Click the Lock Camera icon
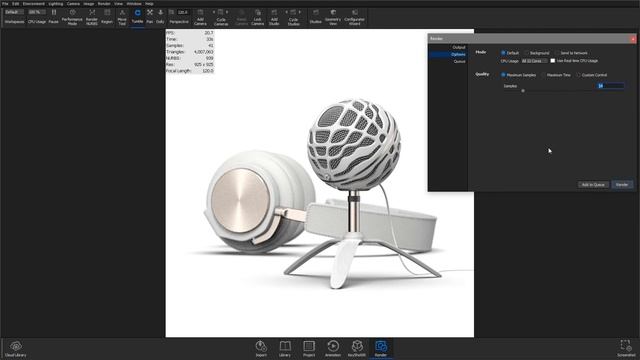Viewport: 640px width, 360px height. (x=258, y=13)
